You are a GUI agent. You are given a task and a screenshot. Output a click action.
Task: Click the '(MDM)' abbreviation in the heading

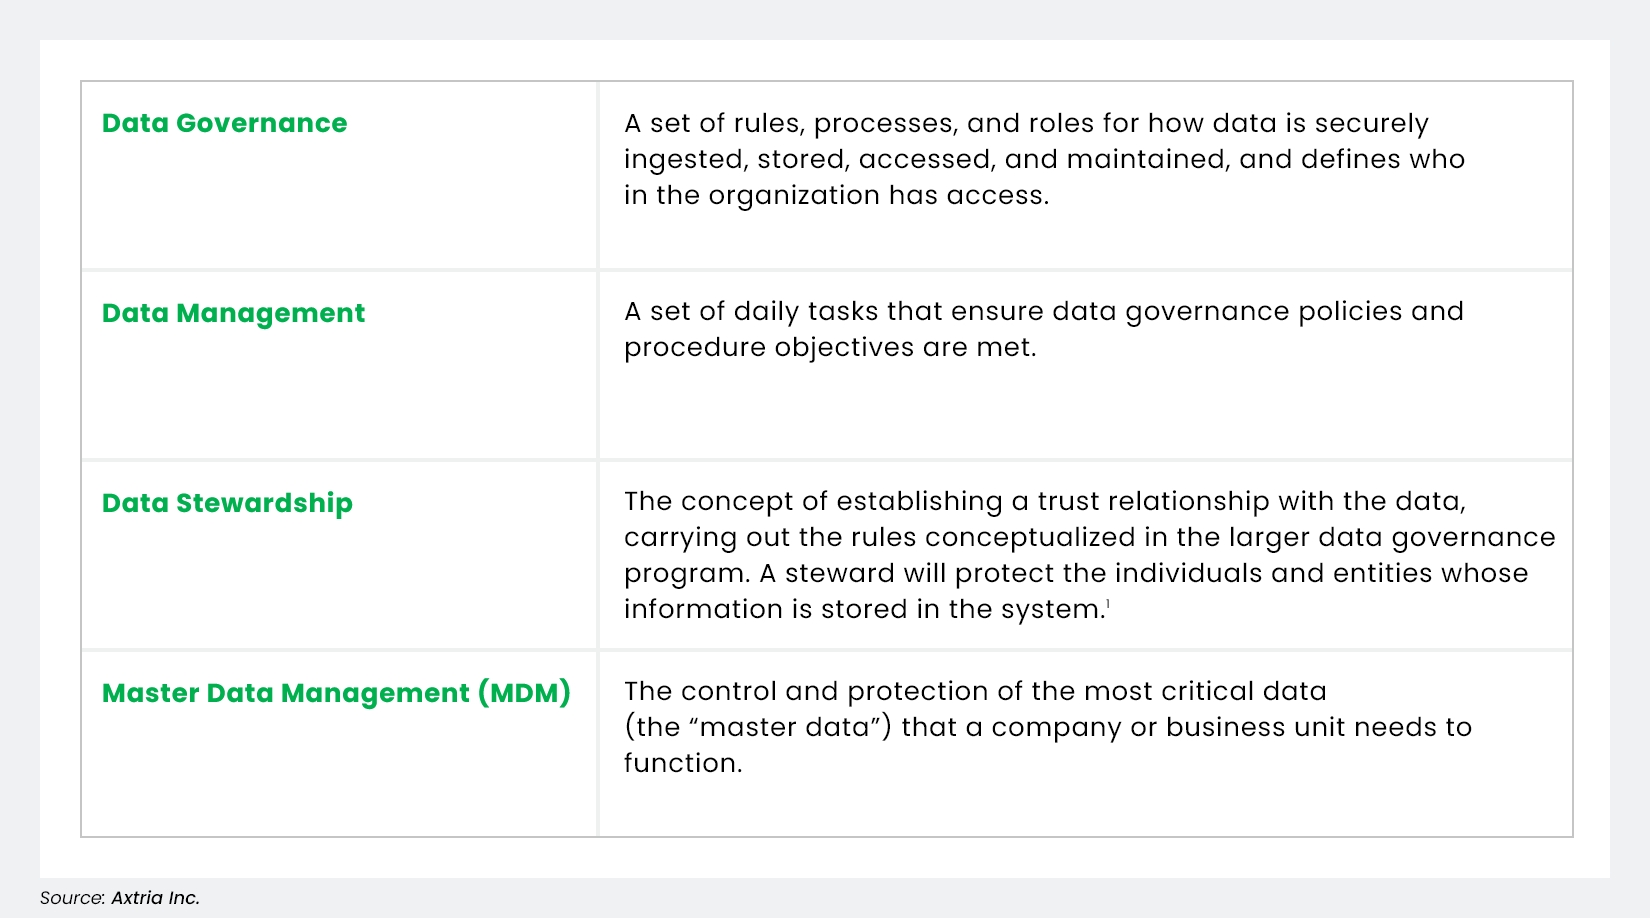point(524,693)
